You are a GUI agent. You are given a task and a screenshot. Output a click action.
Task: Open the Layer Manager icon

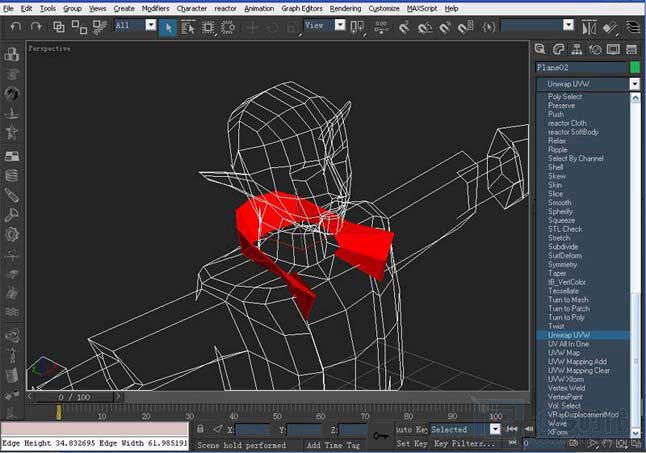634,27
